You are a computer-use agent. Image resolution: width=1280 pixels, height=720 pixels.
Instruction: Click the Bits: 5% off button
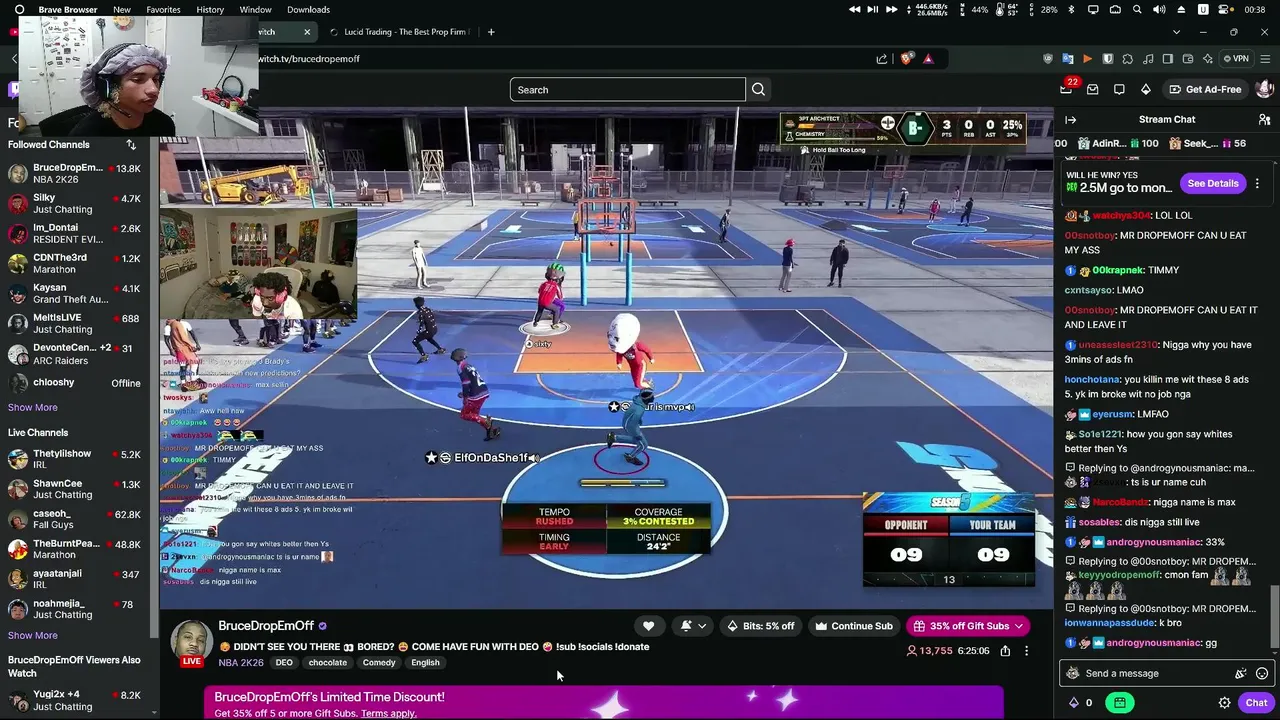point(760,626)
